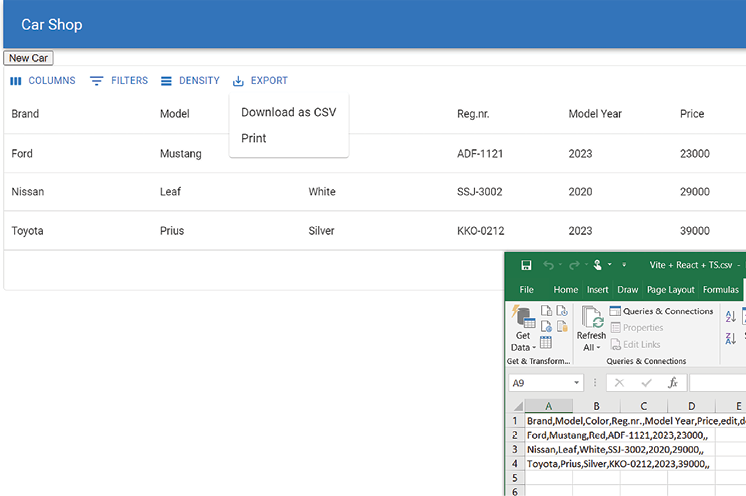Open the Excel File tab
Image resolution: width=746 pixels, height=496 pixels.
pyautogui.click(x=526, y=290)
